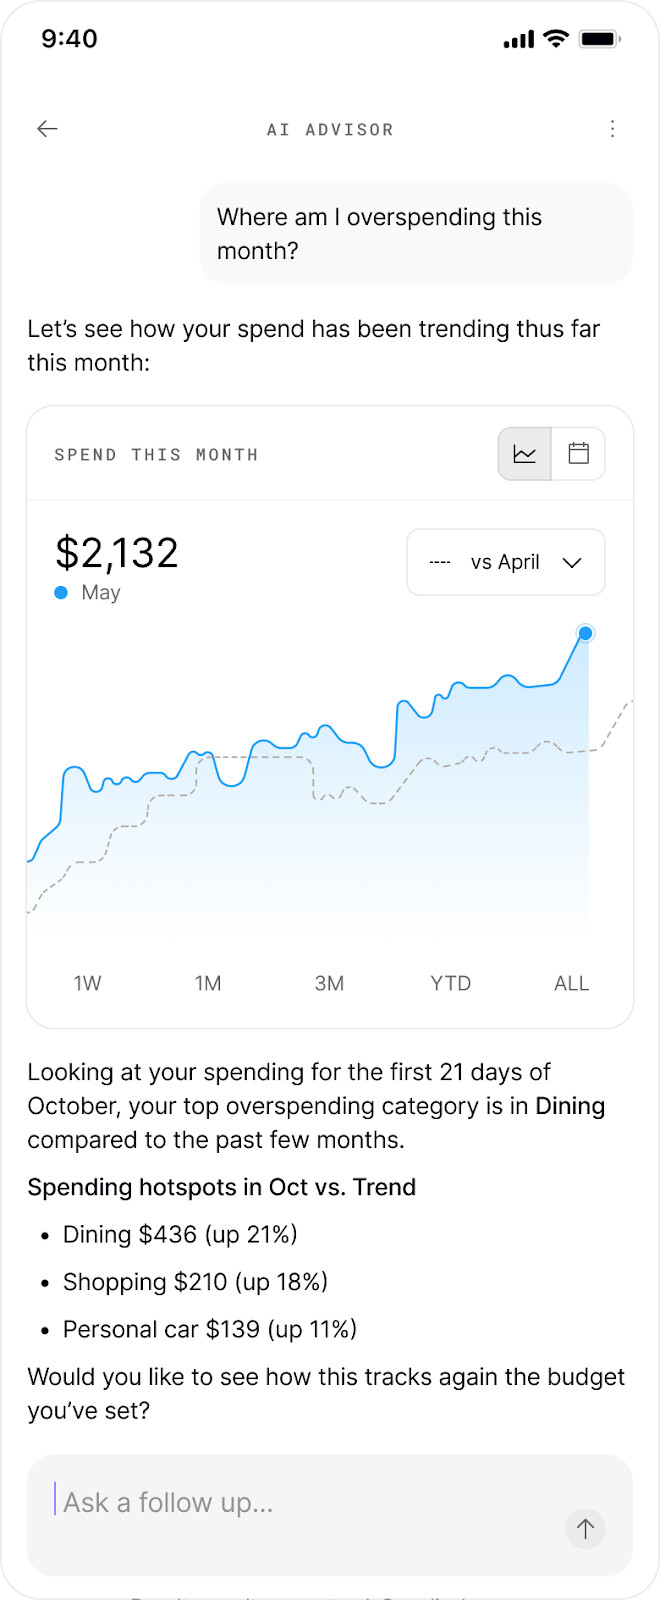
Task: Click the $2,132 spend total
Action: click(117, 553)
